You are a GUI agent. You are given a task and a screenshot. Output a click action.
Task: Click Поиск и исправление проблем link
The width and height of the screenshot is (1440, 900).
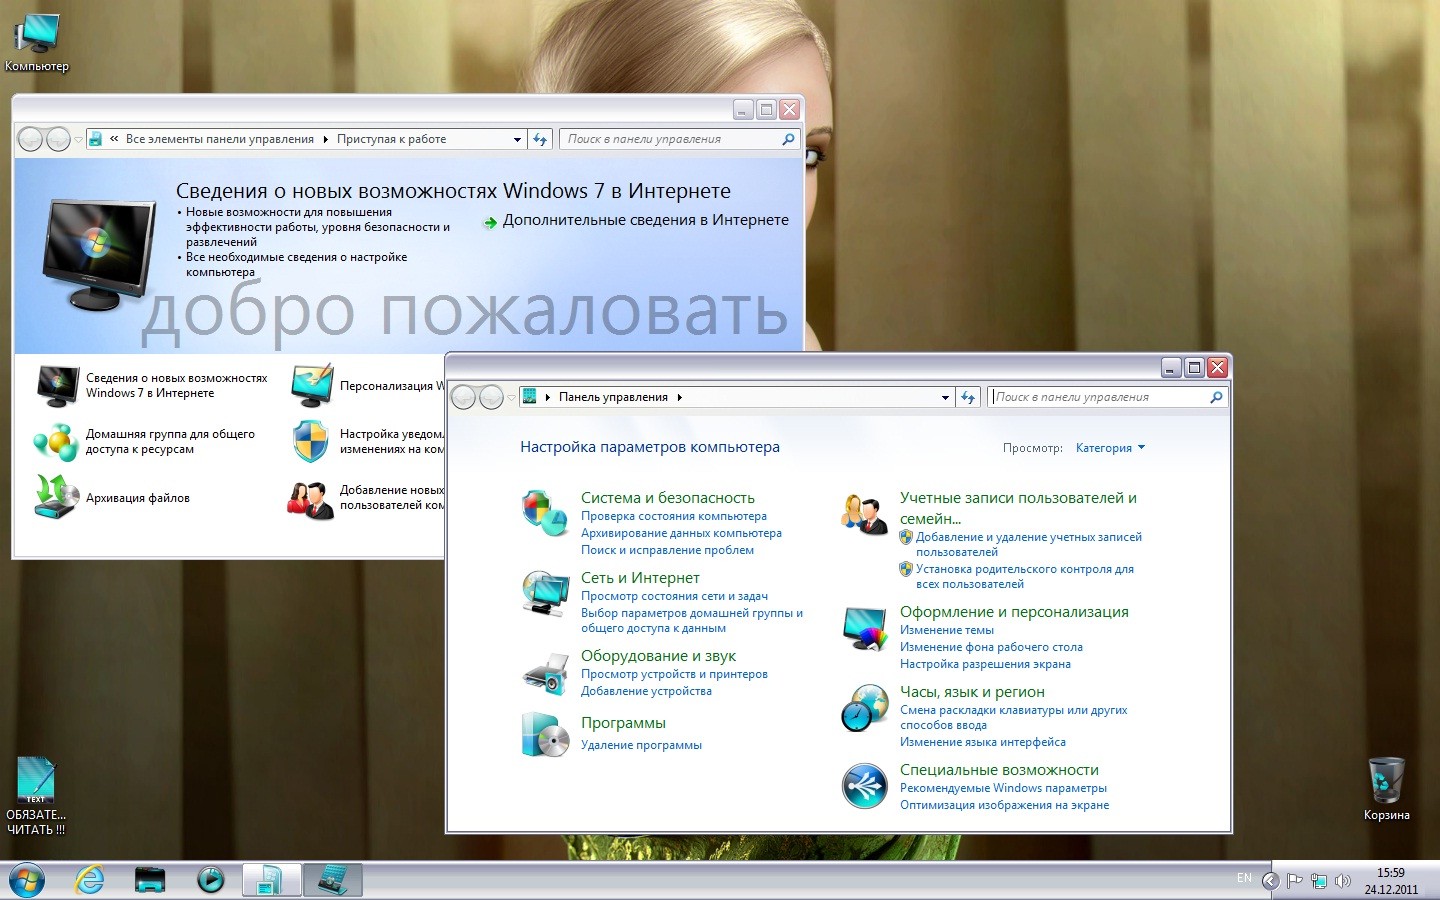coord(667,550)
